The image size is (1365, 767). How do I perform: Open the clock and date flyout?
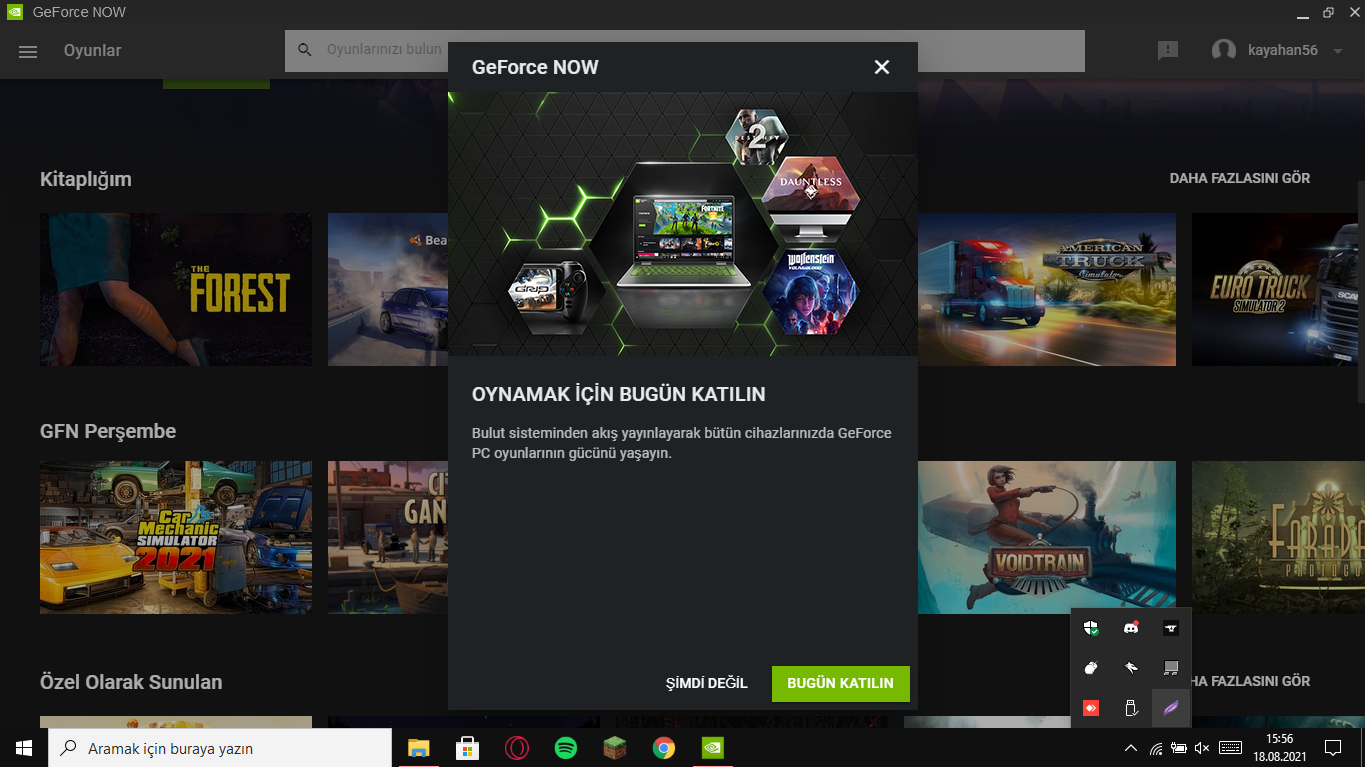pyautogui.click(x=1279, y=748)
